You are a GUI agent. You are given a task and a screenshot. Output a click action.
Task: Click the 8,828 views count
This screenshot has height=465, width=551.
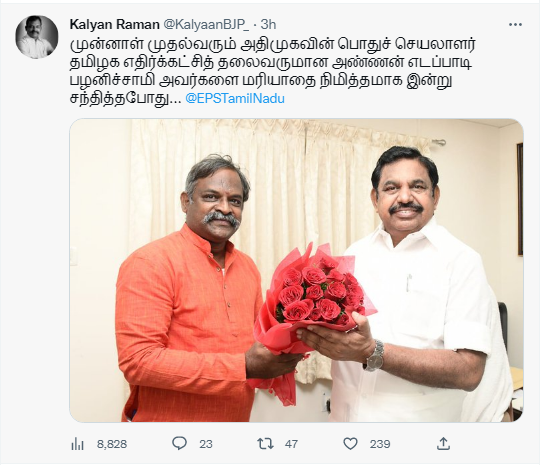pyautogui.click(x=112, y=444)
